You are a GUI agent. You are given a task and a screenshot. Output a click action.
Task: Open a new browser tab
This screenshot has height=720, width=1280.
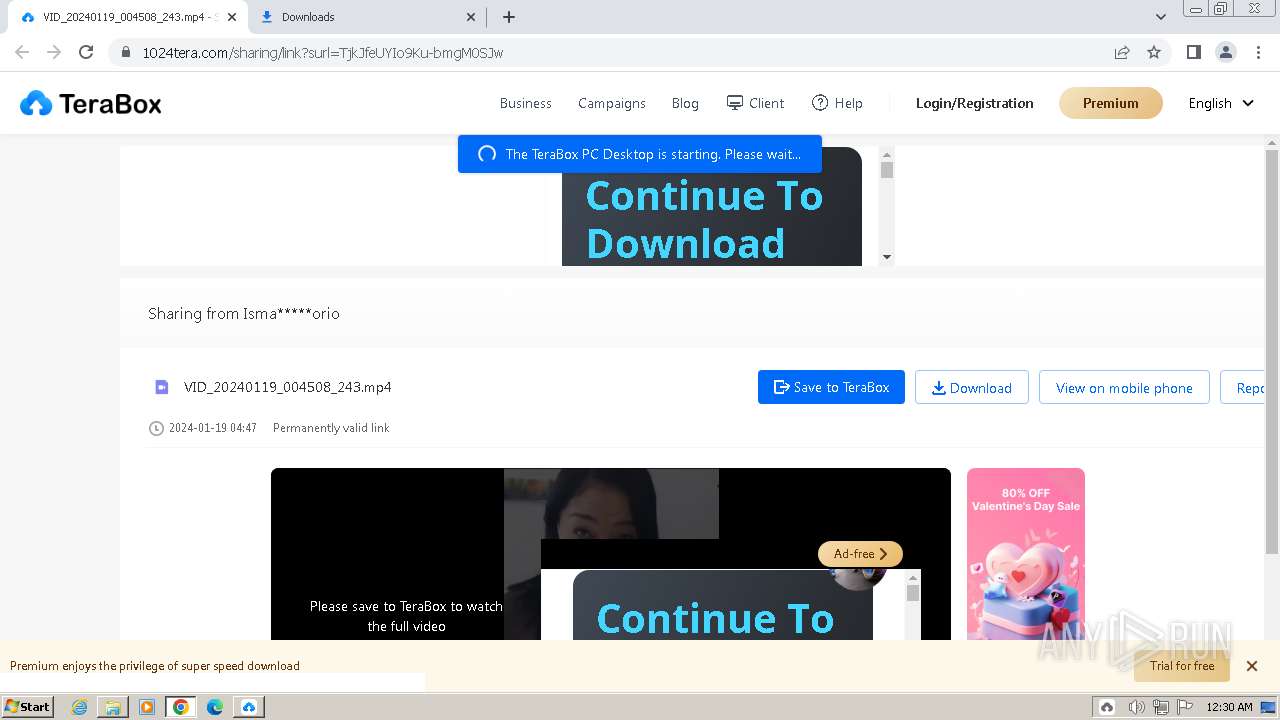pyautogui.click(x=509, y=17)
